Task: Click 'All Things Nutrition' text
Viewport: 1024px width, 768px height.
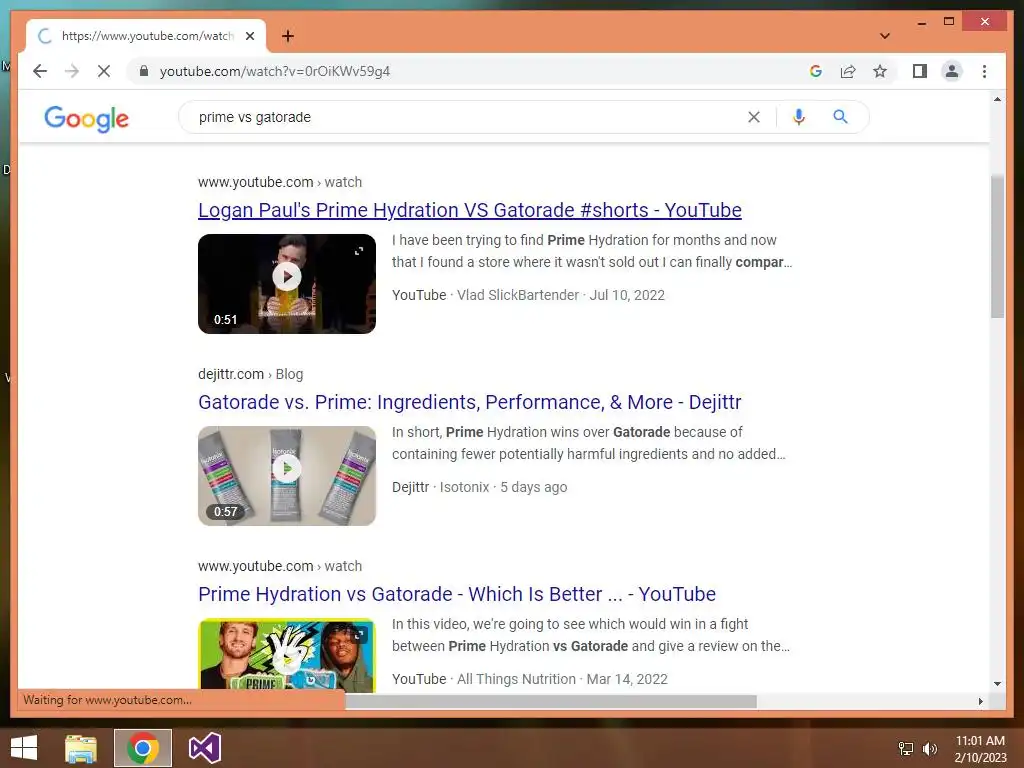Action: click(x=516, y=679)
